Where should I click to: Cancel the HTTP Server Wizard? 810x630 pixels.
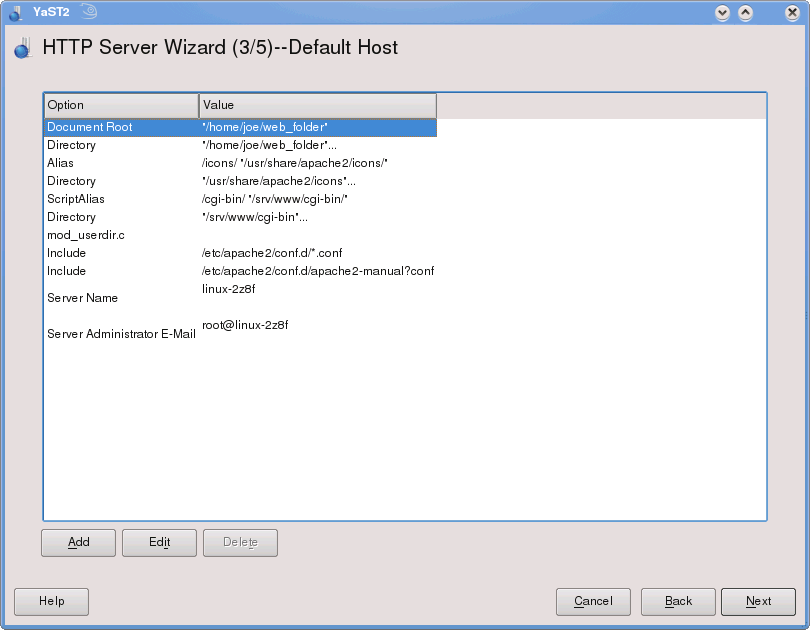[593, 602]
